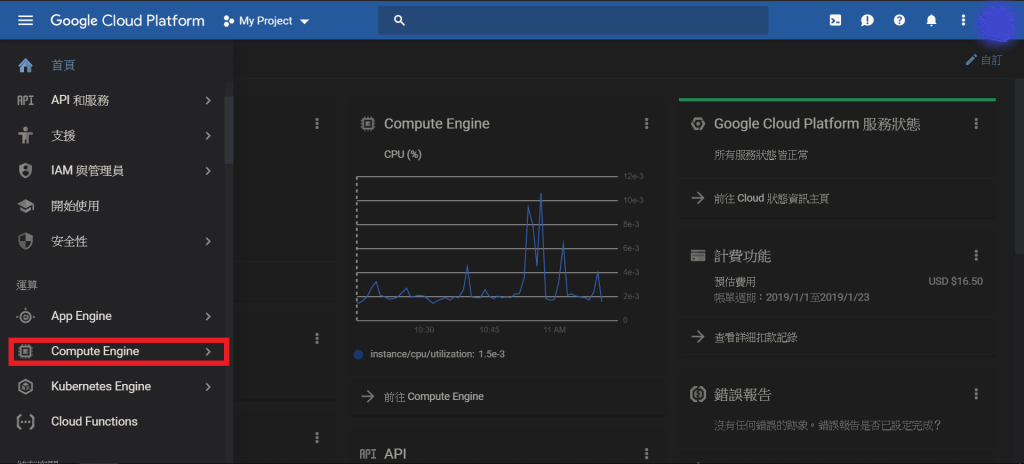The height and width of the screenshot is (464, 1024).
Task: Click the USD $16.50 estimated cost
Action: click(x=955, y=282)
